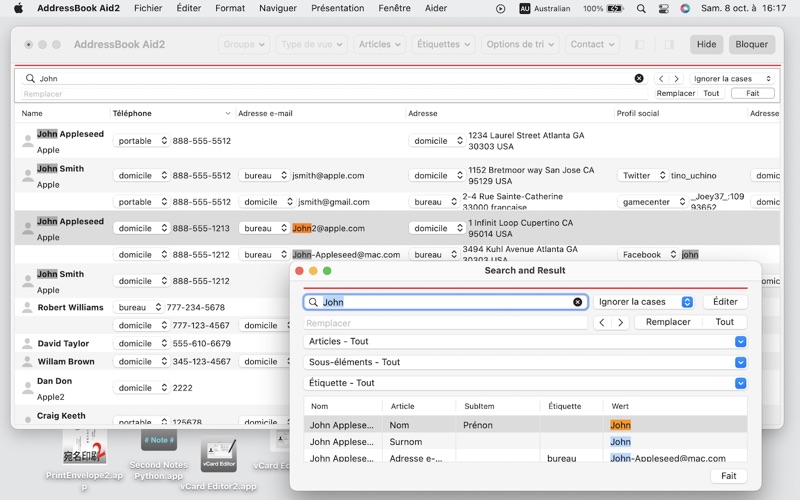The image size is (800, 500).
Task: Click the Remplacer field in Search and Result
Action: tap(446, 323)
